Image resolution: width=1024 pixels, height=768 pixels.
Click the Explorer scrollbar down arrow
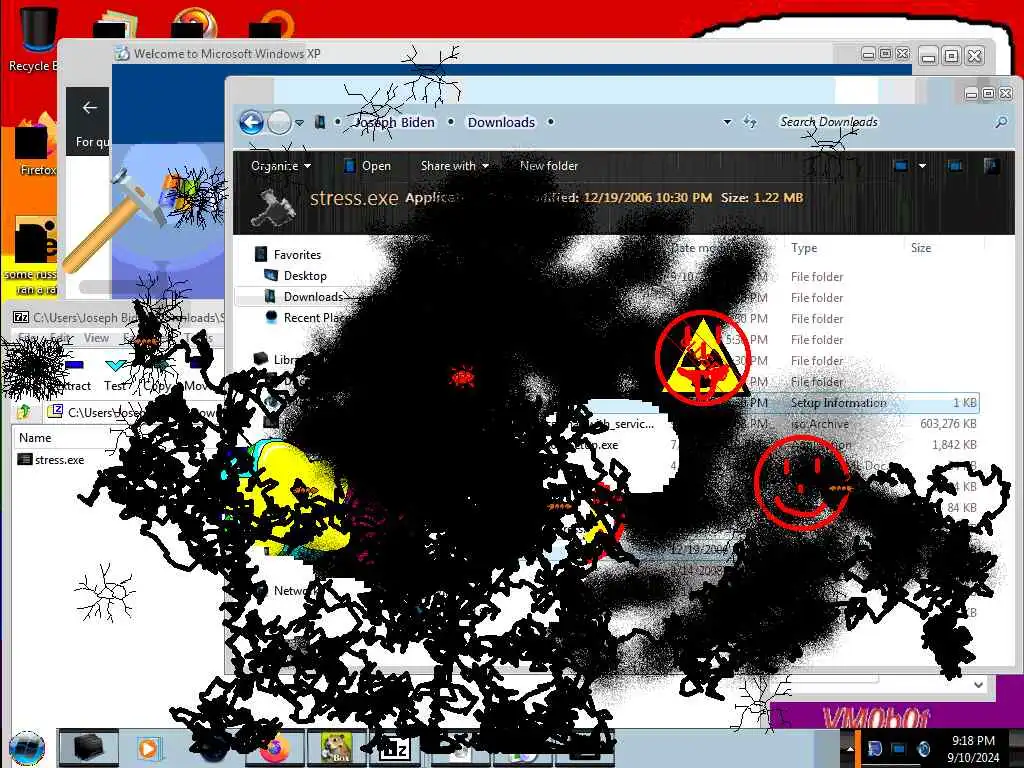click(x=978, y=684)
